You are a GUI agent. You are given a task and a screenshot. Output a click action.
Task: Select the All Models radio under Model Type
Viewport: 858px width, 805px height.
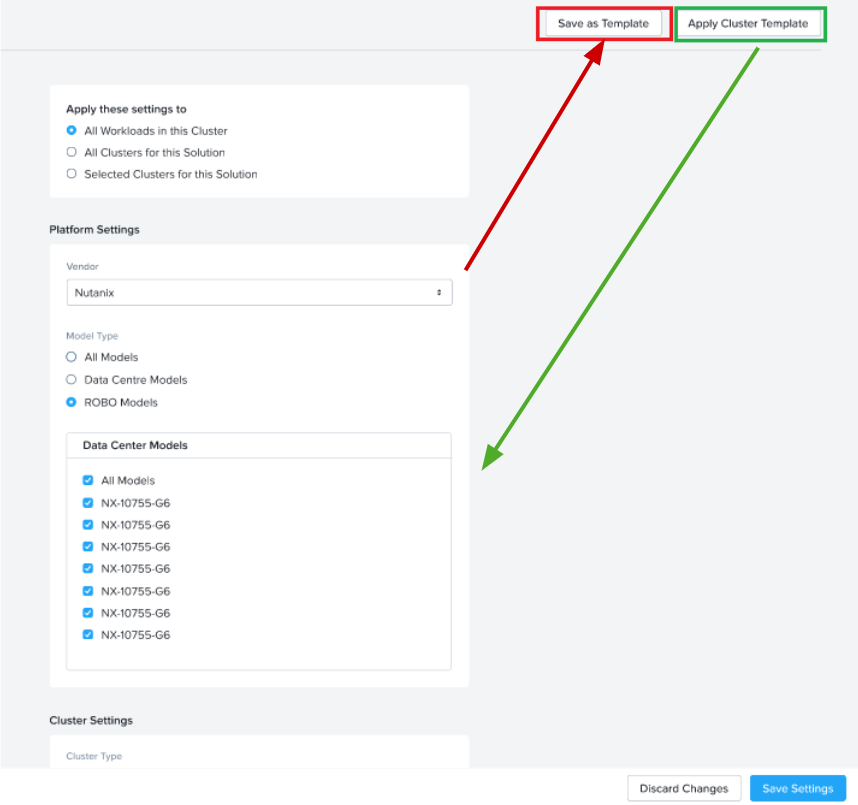(71, 357)
